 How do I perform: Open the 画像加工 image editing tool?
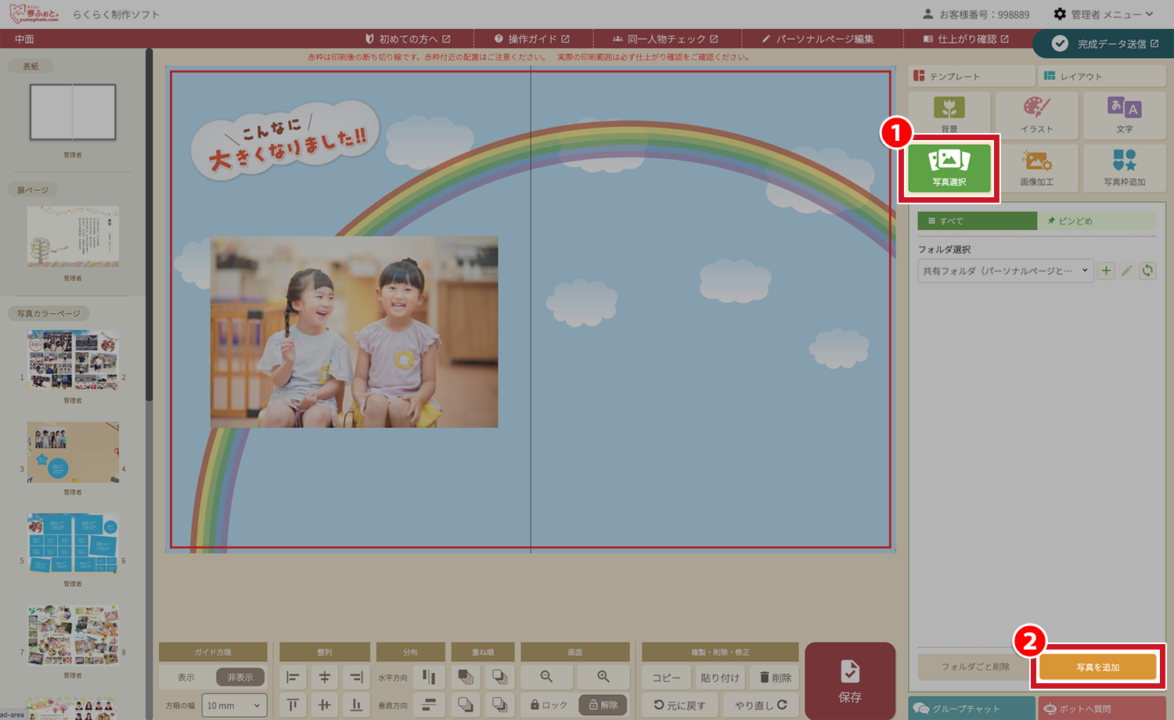point(1036,168)
